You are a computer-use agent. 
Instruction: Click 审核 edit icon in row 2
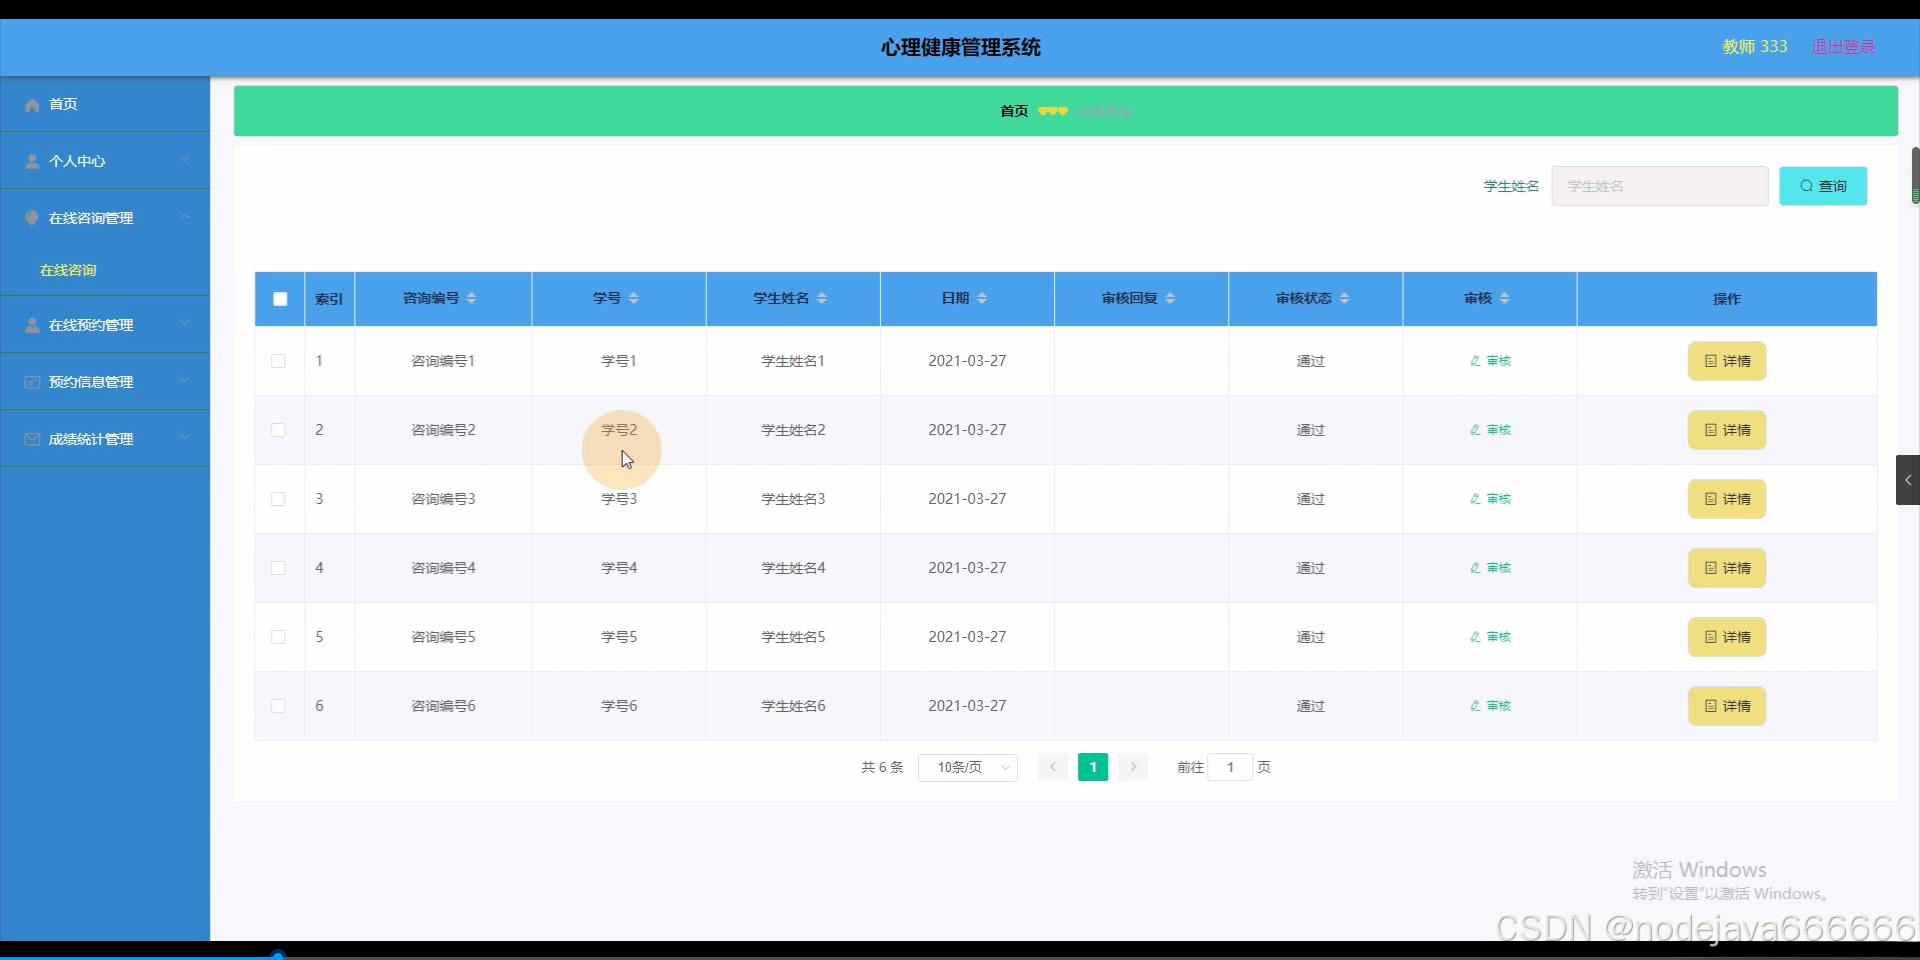[1475, 430]
